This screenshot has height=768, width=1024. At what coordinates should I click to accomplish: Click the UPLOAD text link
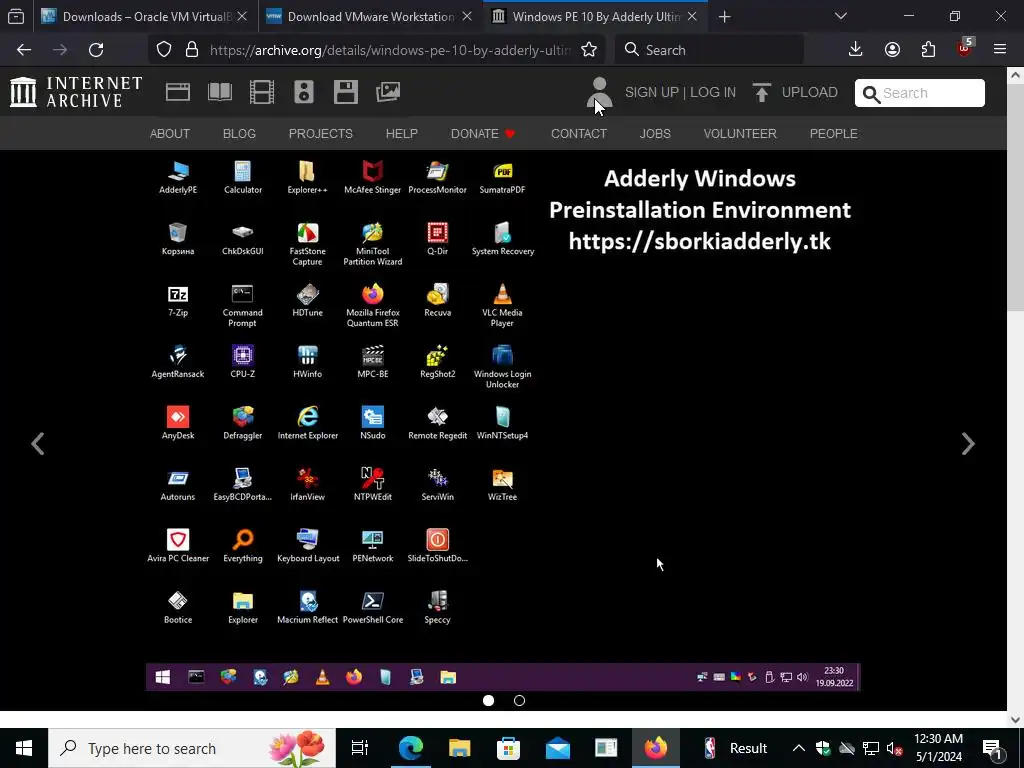810,93
